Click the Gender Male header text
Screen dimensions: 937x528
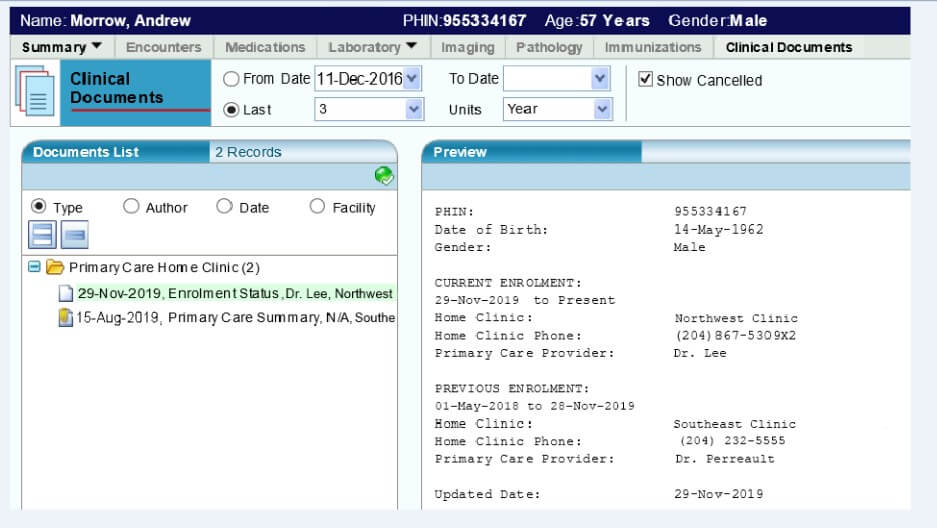click(x=718, y=21)
